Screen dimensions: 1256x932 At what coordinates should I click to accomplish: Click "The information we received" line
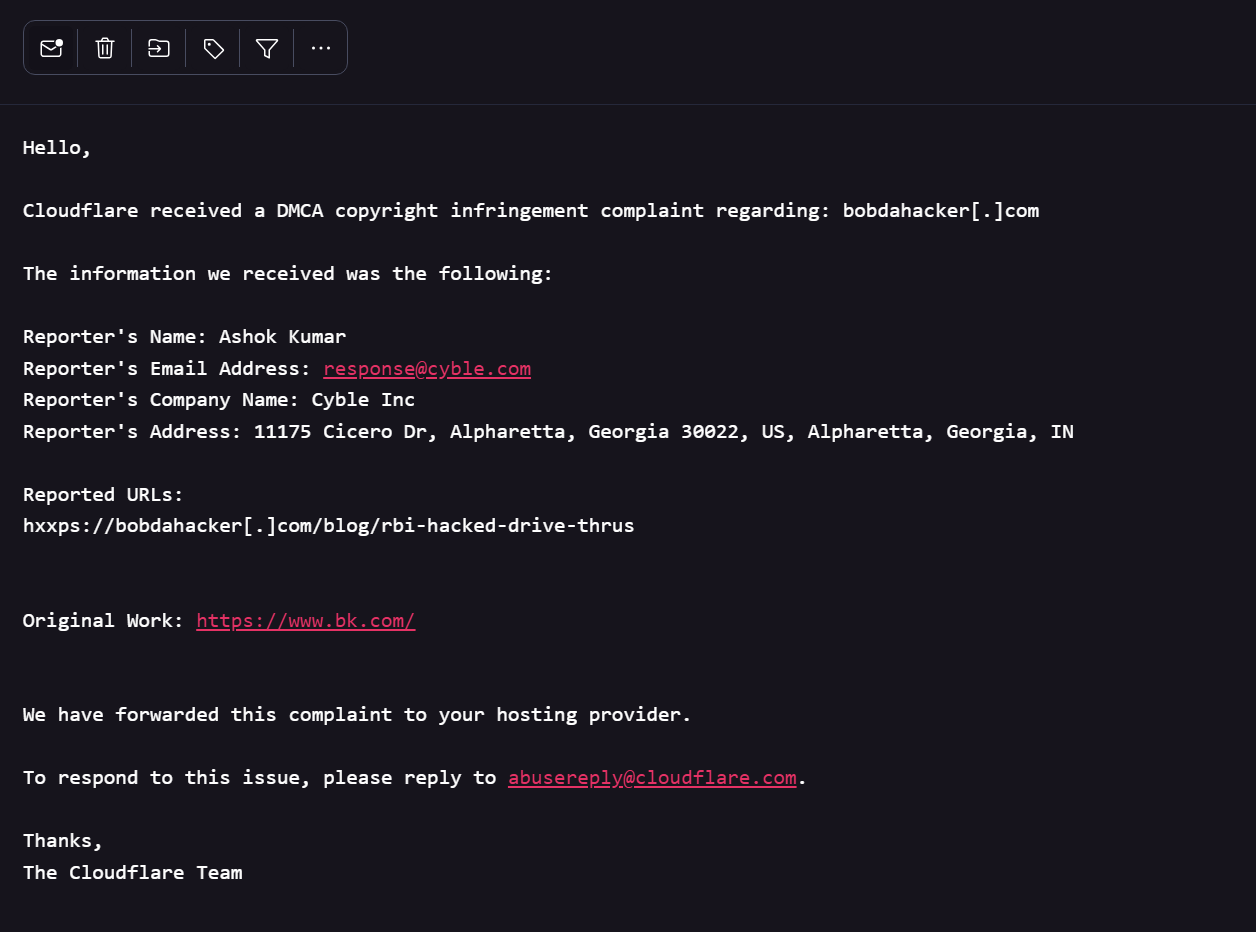pyautogui.click(x=288, y=274)
